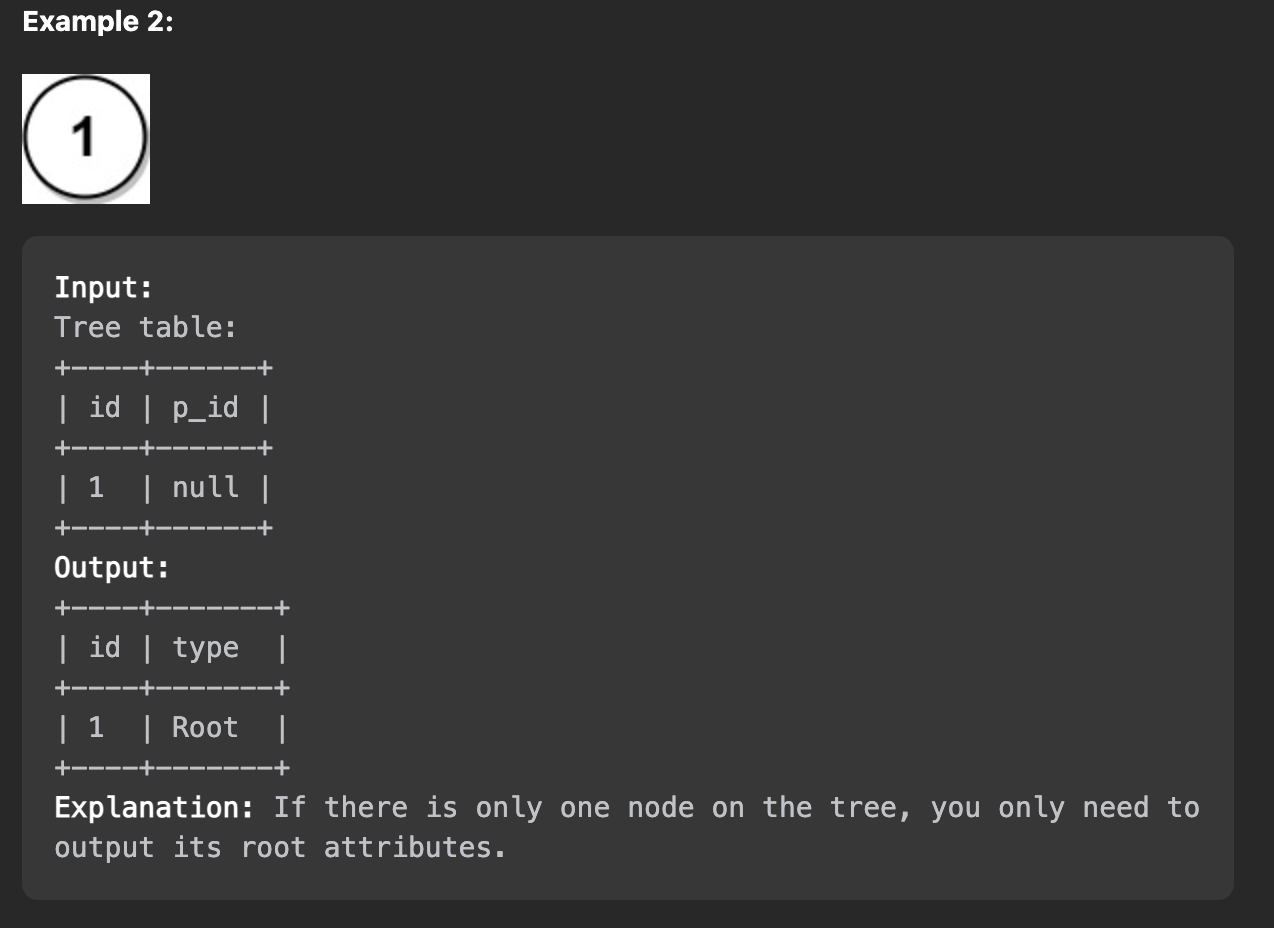Select the "p_id" column header
1274x928 pixels.
pyautogui.click(x=205, y=408)
